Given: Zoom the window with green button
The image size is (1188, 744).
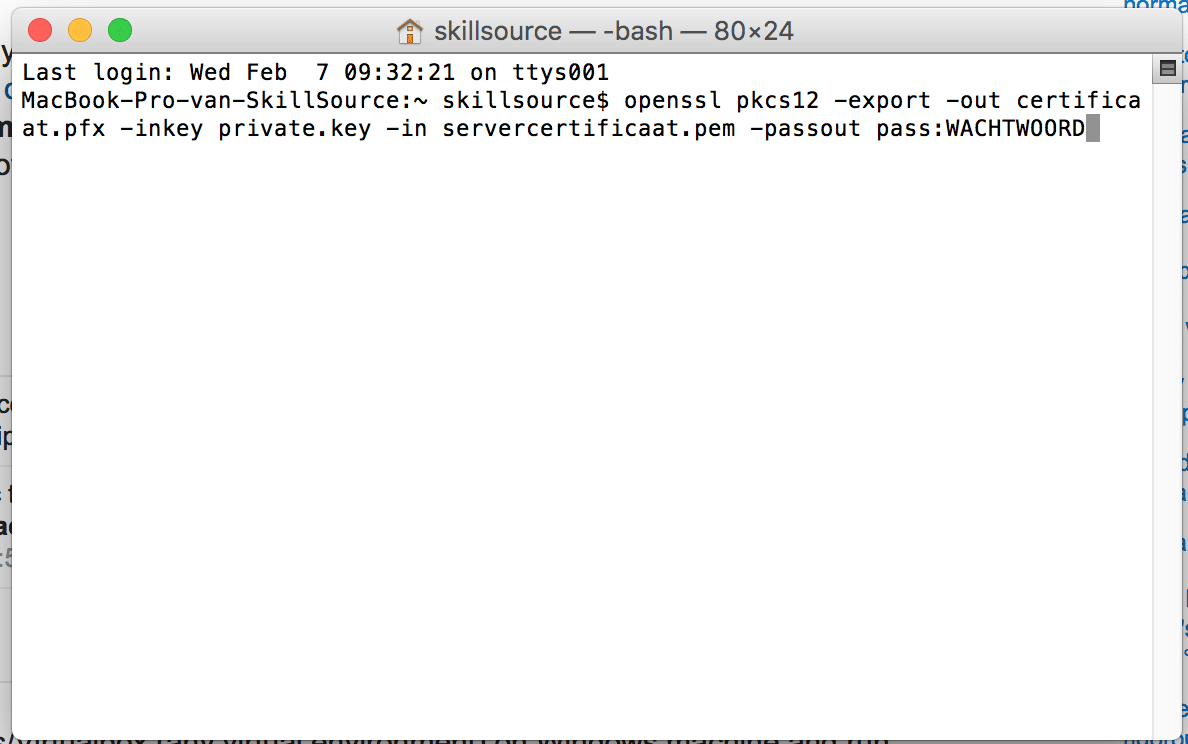Looking at the screenshot, I should pos(120,30).
